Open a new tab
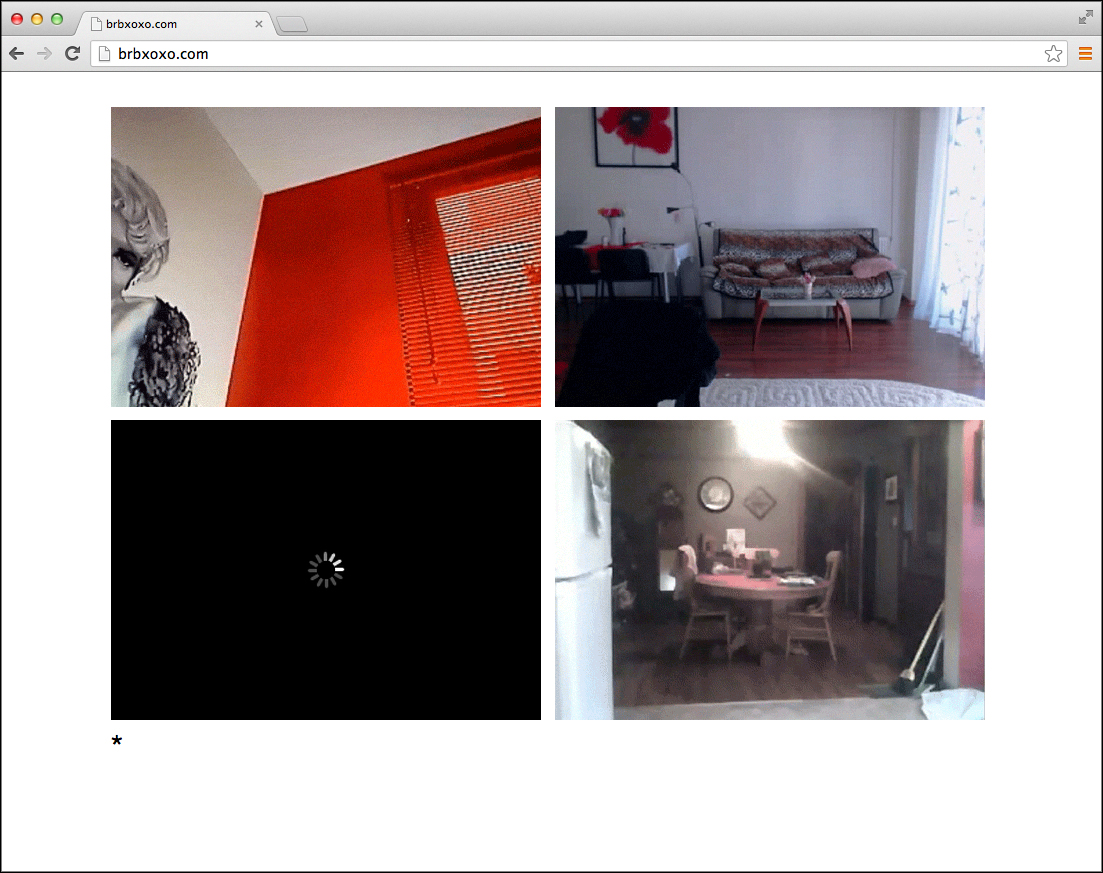Screen dimensions: 1103x873 pyautogui.click(x=292, y=25)
